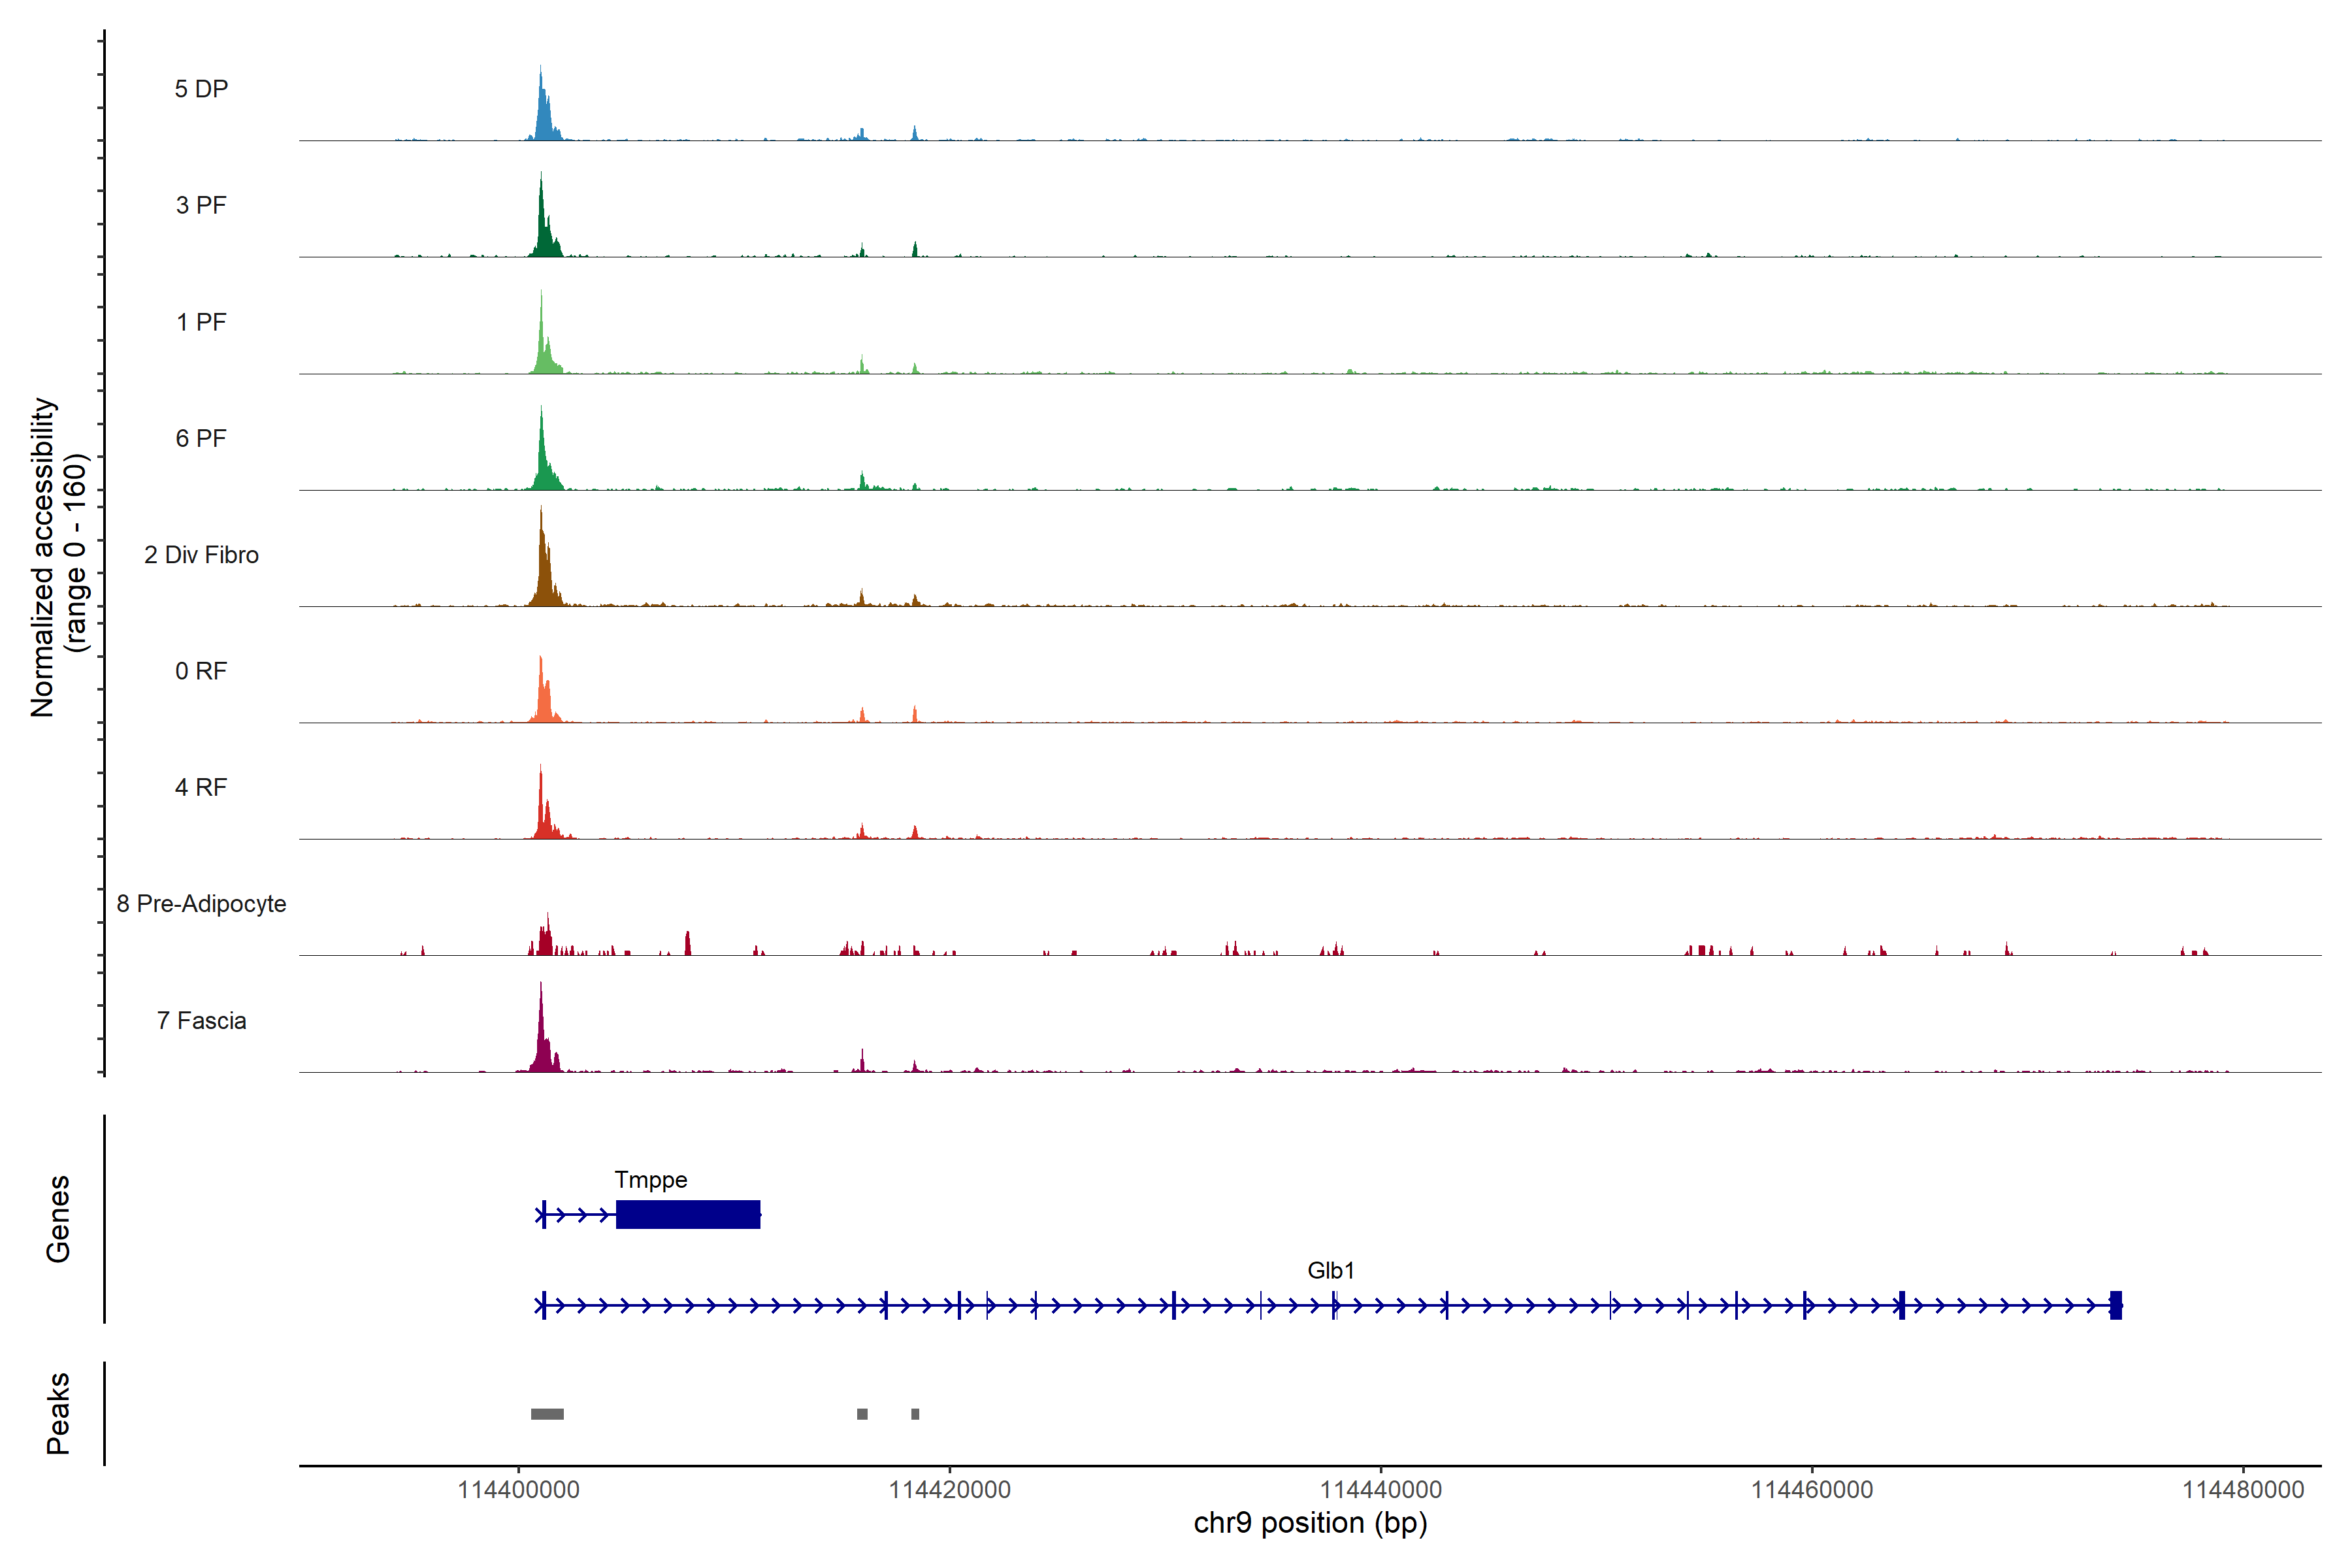
Task: Click the chr9 position (bp) axis title
Action: pyautogui.click(x=1310, y=1523)
